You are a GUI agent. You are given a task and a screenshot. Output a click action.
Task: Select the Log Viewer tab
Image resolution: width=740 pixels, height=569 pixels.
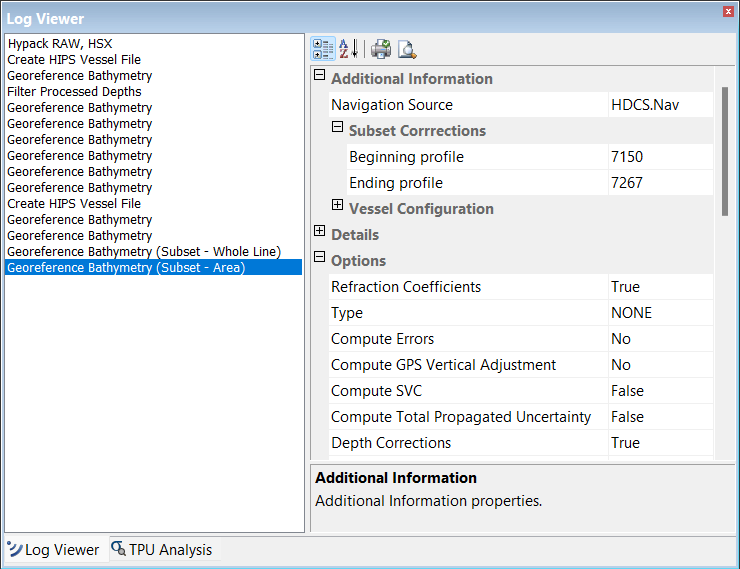61,549
